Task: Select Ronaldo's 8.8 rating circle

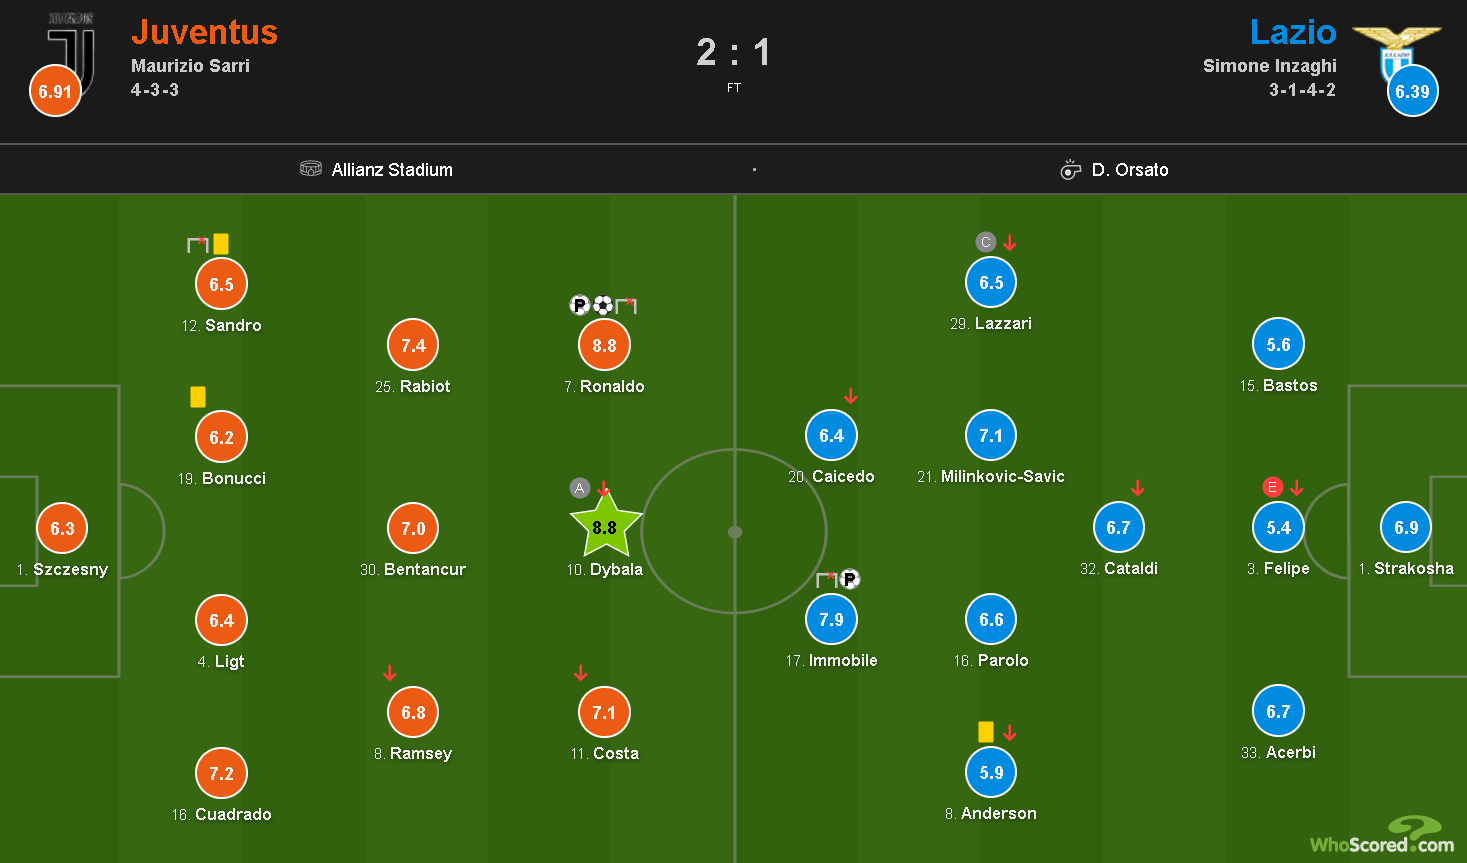Action: tap(604, 345)
